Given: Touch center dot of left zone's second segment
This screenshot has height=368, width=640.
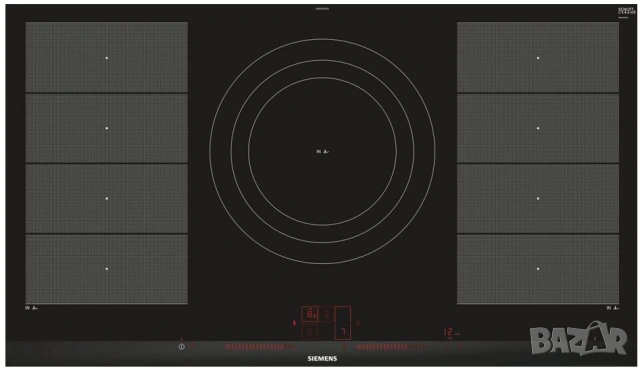Looking at the screenshot, I should pos(107,128).
